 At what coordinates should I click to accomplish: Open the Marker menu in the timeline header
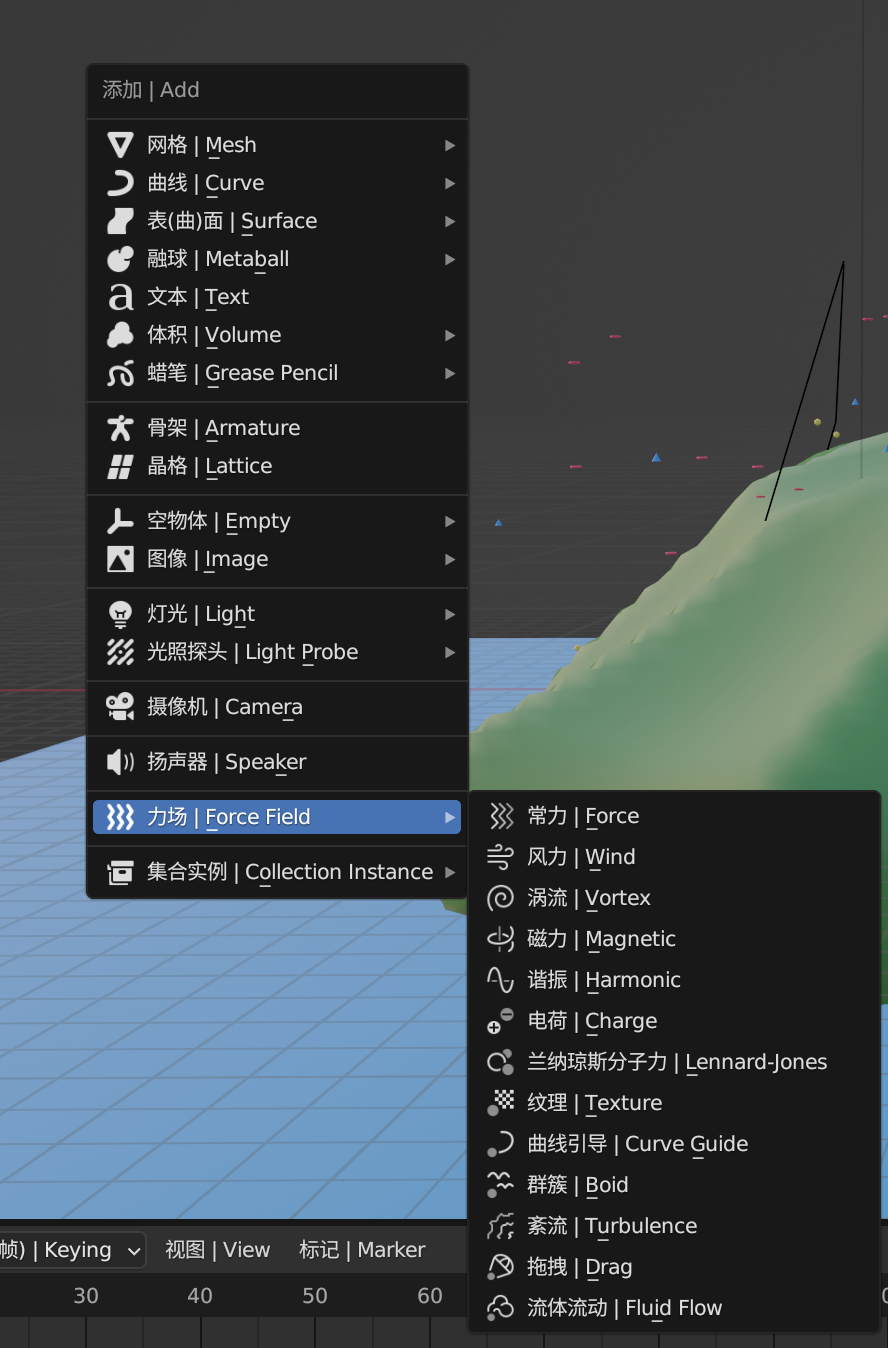[x=363, y=1249]
